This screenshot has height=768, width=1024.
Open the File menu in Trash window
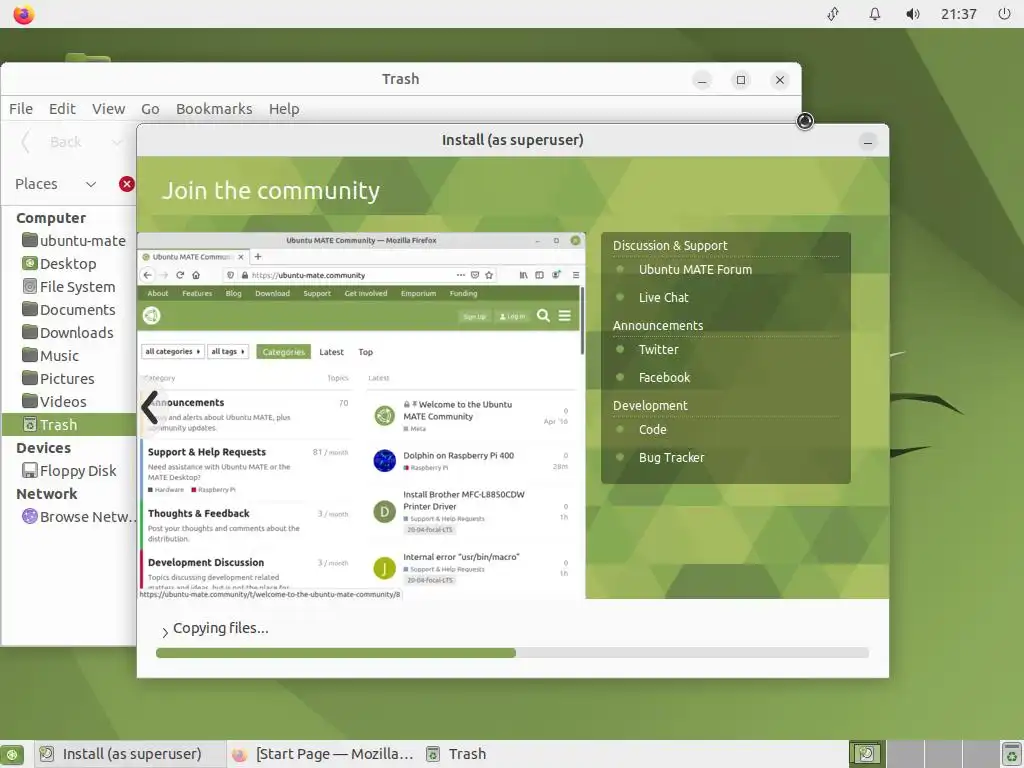(21, 109)
